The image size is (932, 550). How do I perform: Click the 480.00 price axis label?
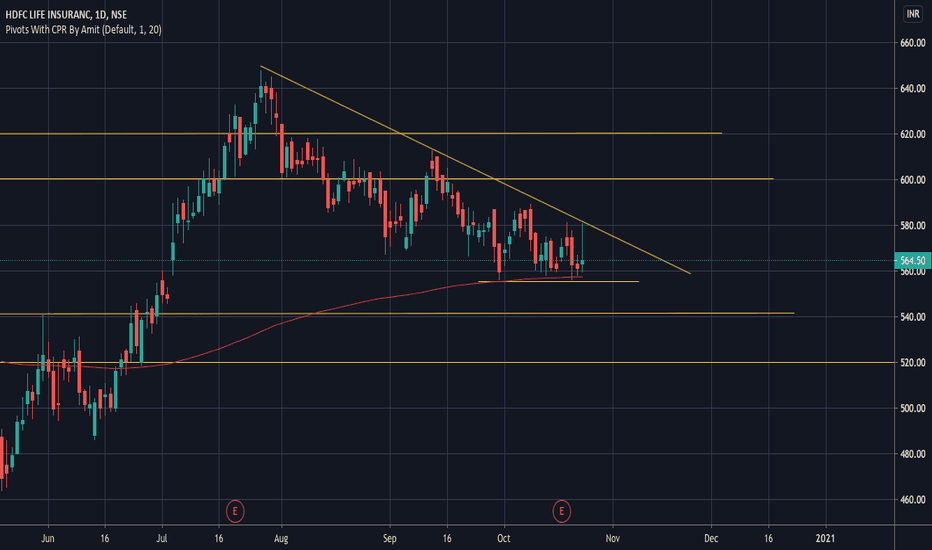point(912,454)
